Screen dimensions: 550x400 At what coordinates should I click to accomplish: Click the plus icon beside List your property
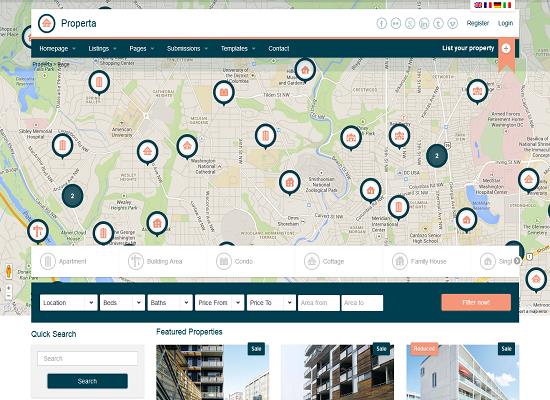click(506, 48)
